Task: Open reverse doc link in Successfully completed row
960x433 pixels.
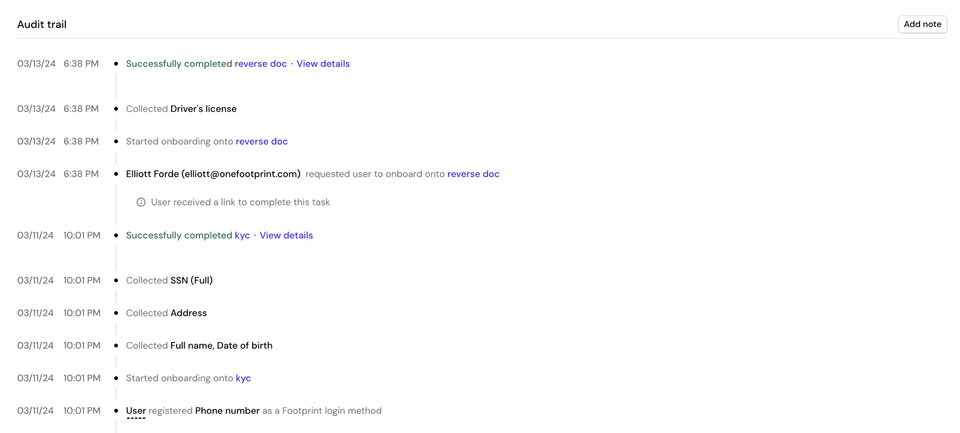Action: tap(260, 64)
